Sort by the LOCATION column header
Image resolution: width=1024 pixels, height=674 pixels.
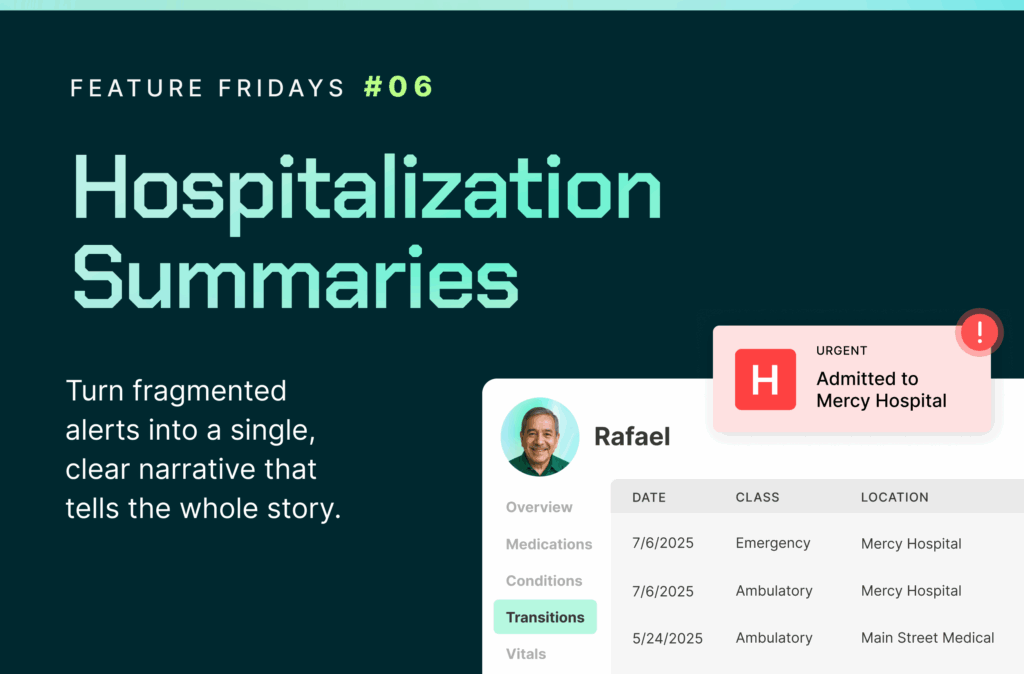click(x=894, y=498)
